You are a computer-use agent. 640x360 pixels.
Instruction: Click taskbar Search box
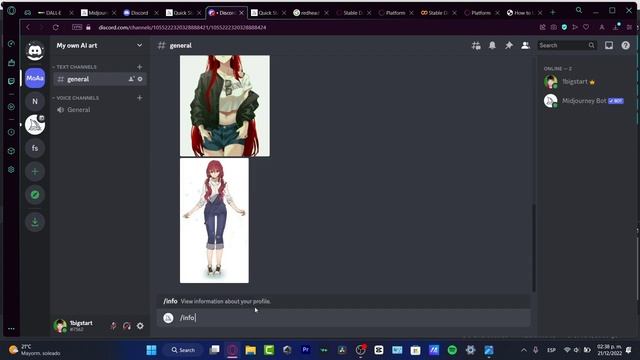click(x=183, y=350)
